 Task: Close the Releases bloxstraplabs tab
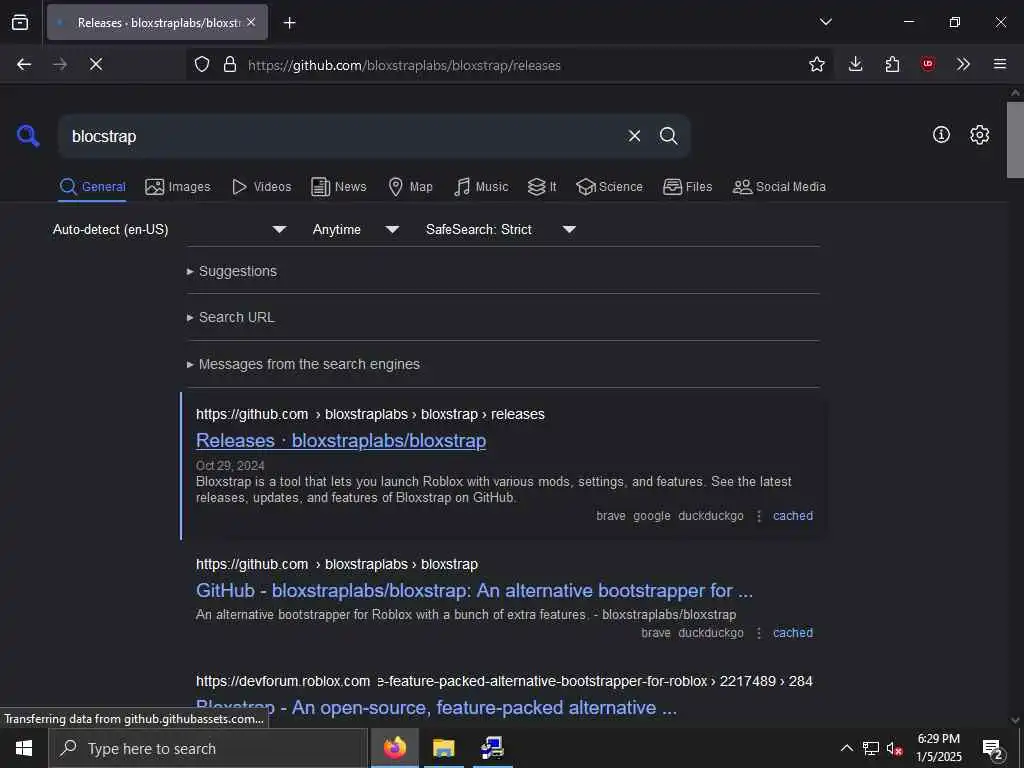point(251,22)
